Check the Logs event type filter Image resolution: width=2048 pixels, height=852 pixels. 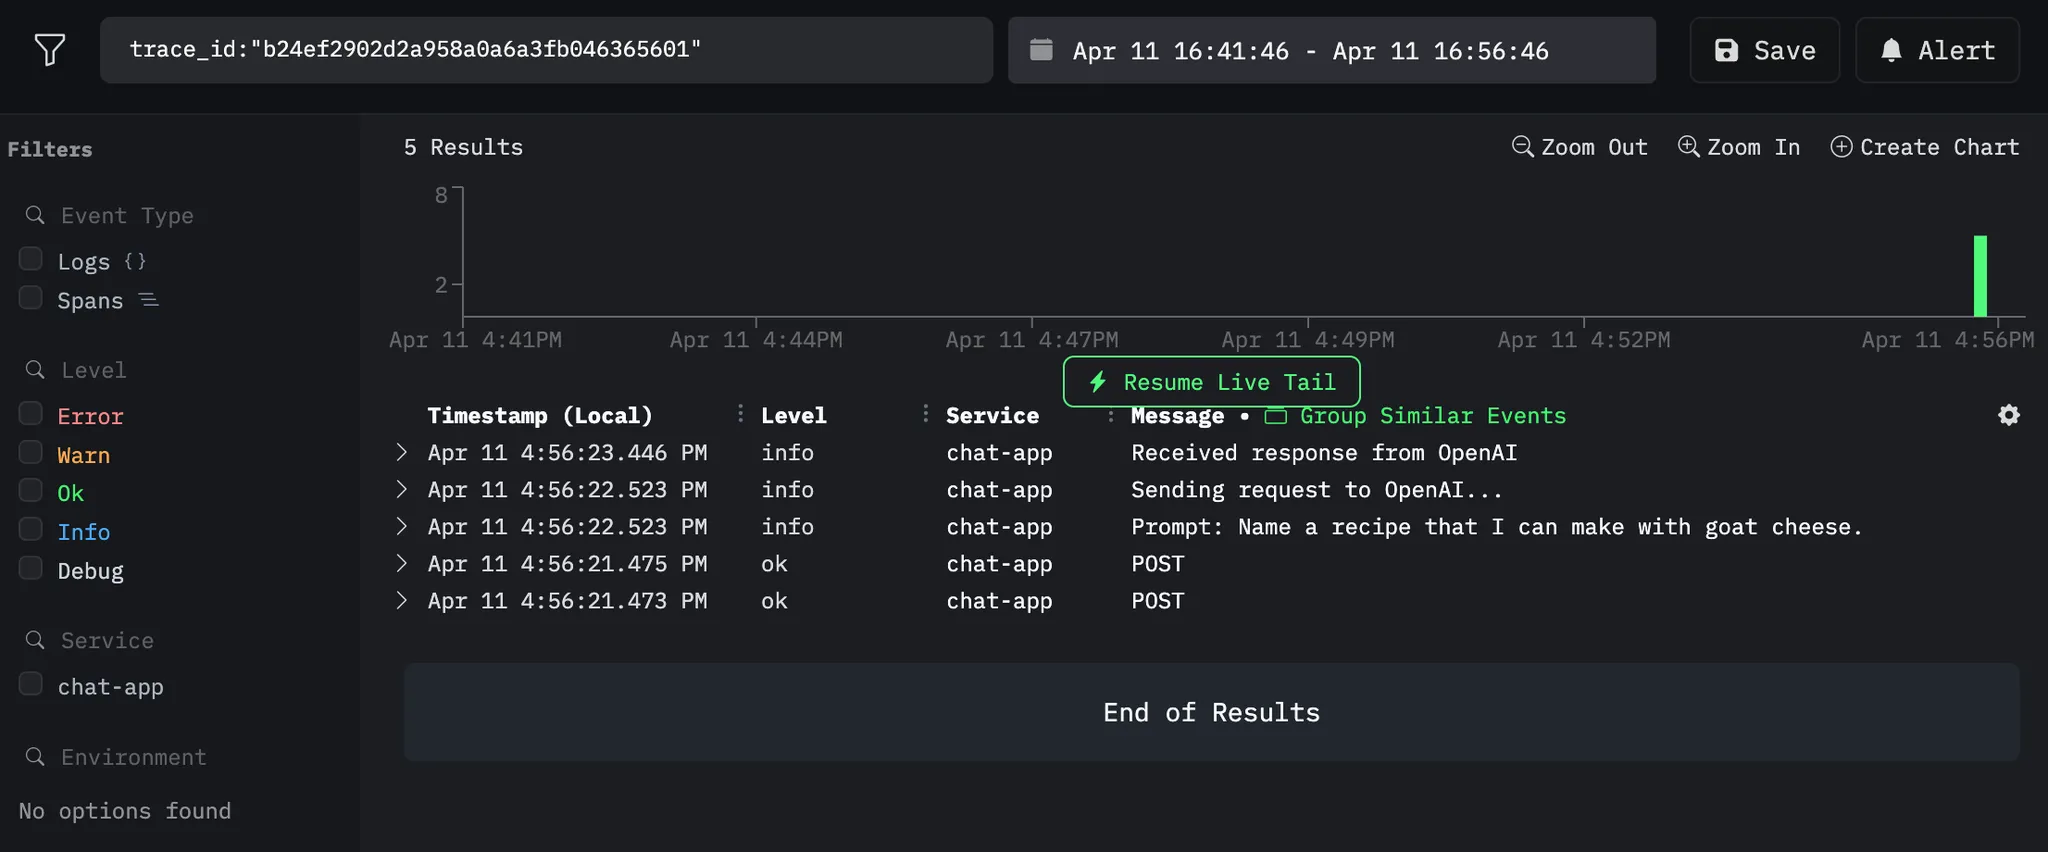(x=31, y=260)
